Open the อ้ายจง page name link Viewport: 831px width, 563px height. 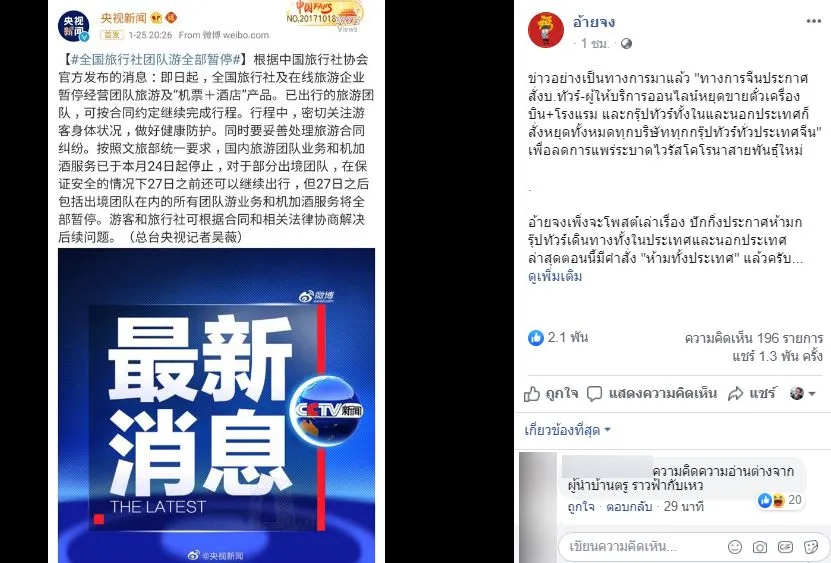(594, 22)
